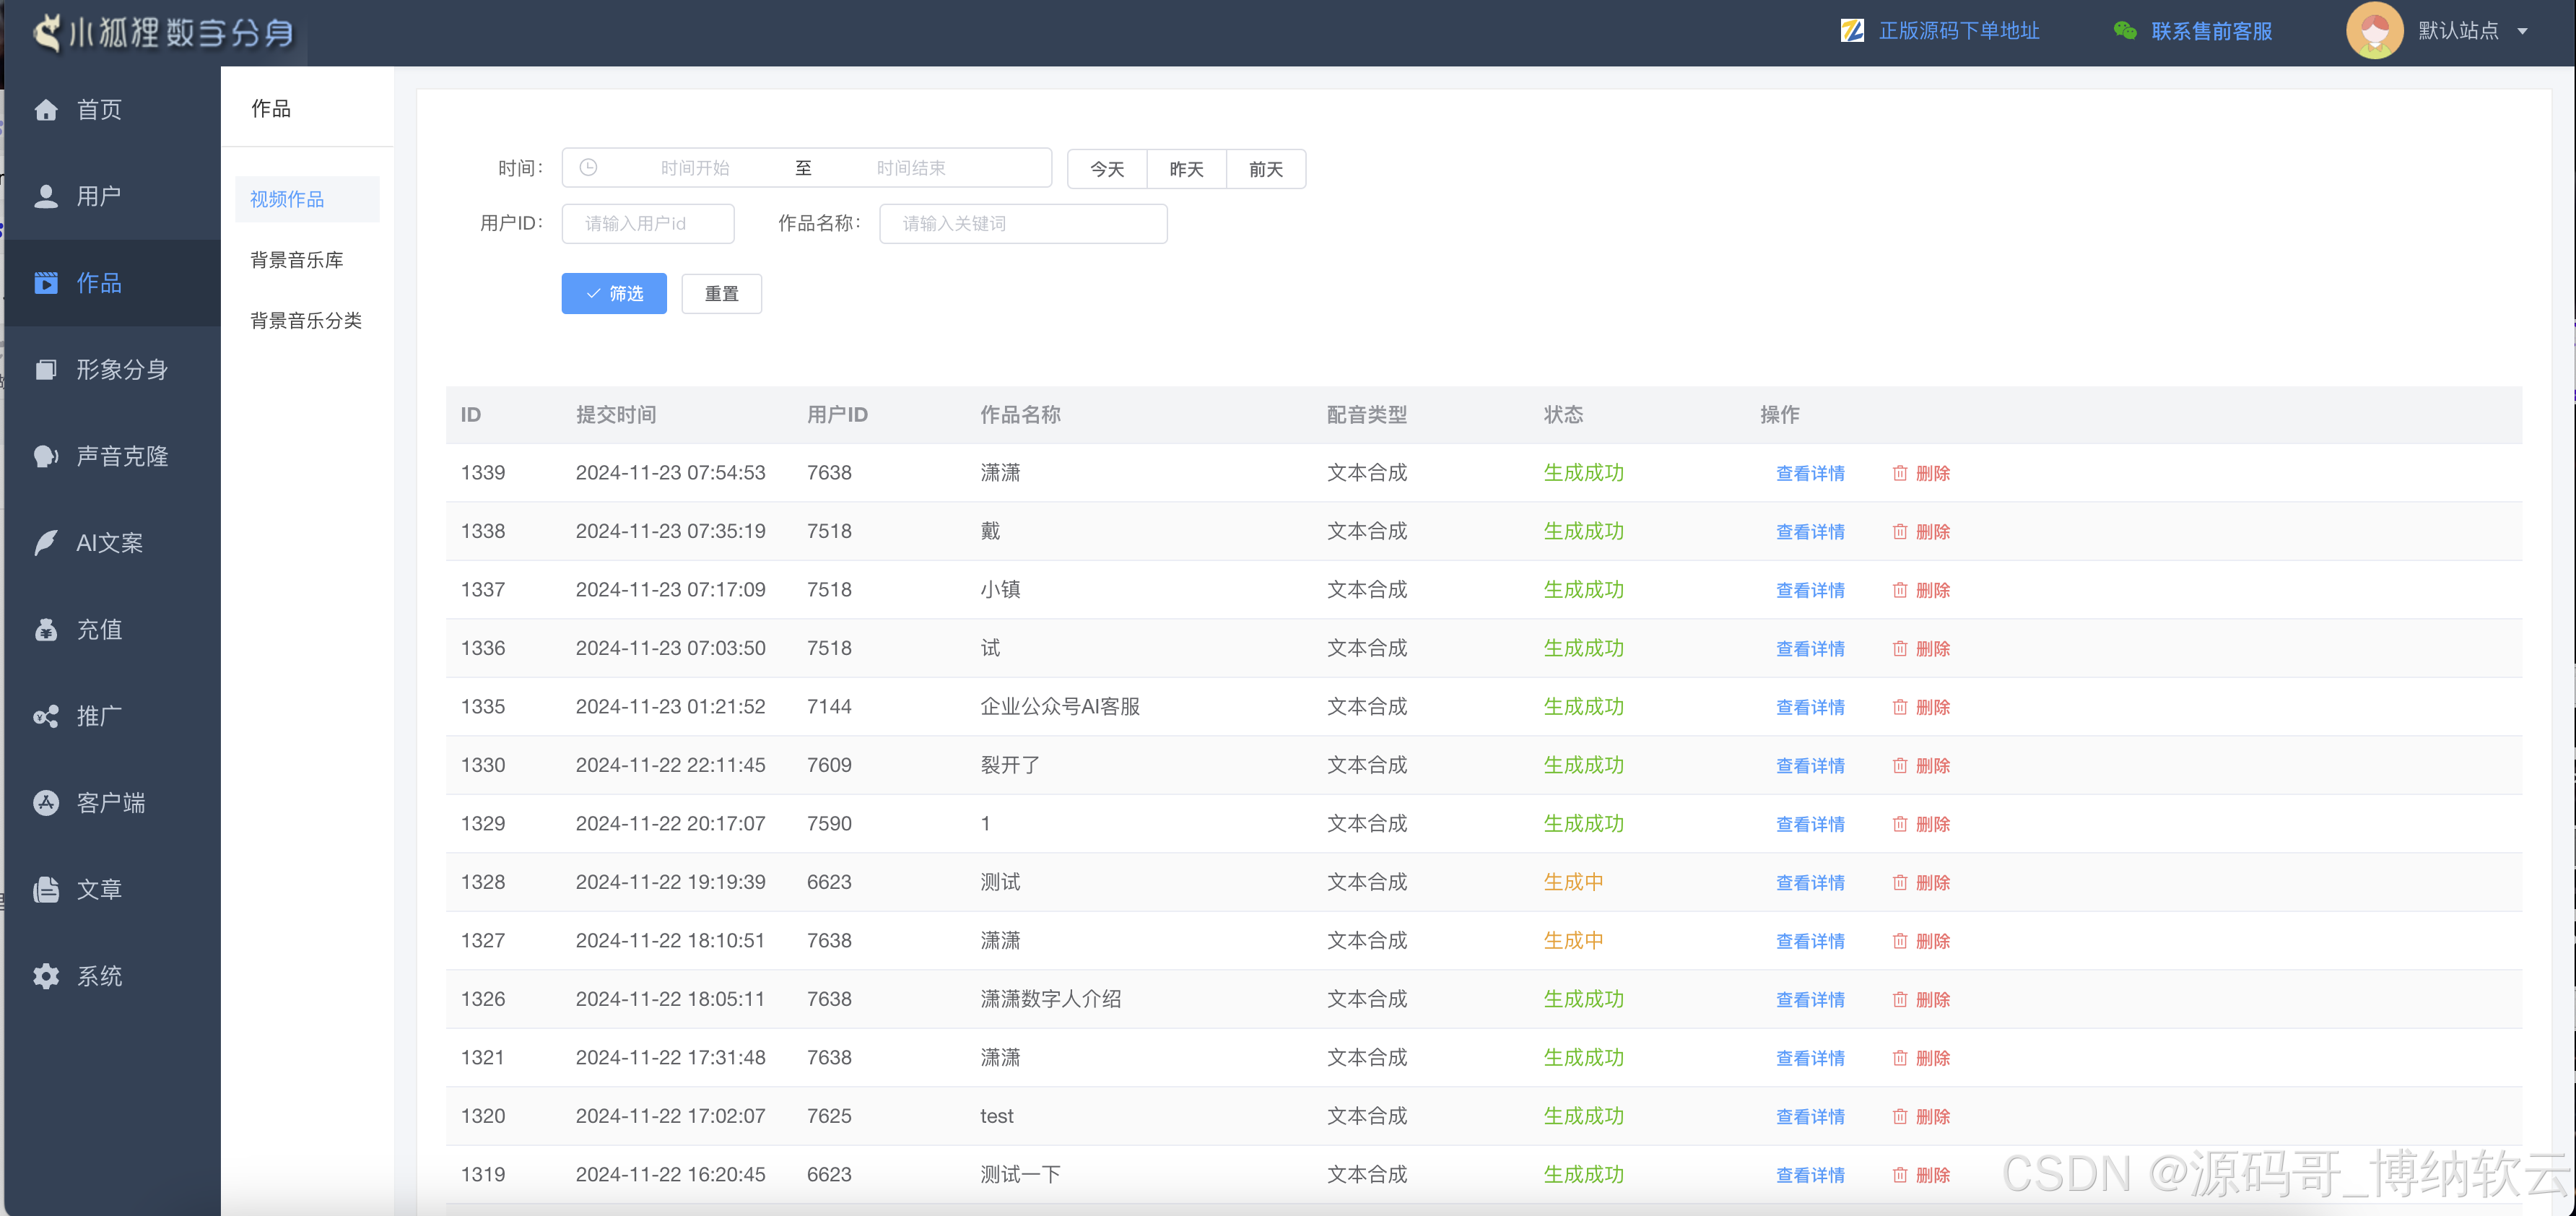Click the home icon in sidebar

click(46, 110)
